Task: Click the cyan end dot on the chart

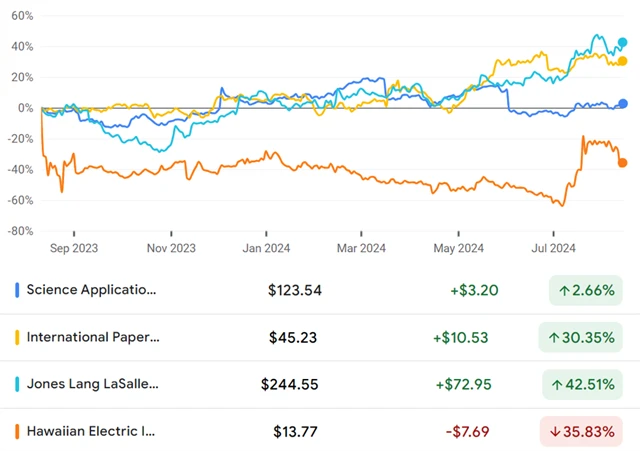Action: coord(623,43)
